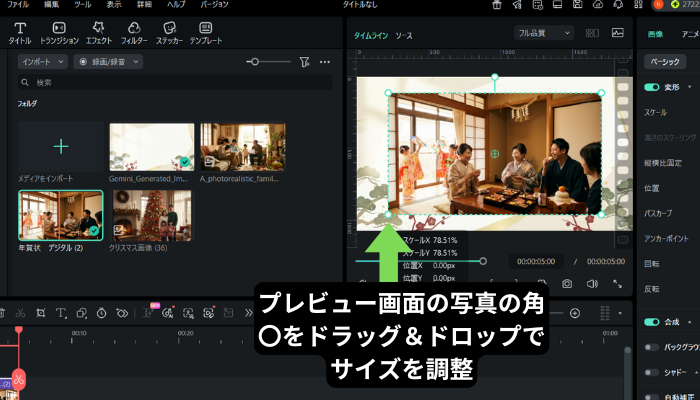Click the メディアをインポート plus tile
The height and width of the screenshot is (400, 700).
tap(61, 146)
